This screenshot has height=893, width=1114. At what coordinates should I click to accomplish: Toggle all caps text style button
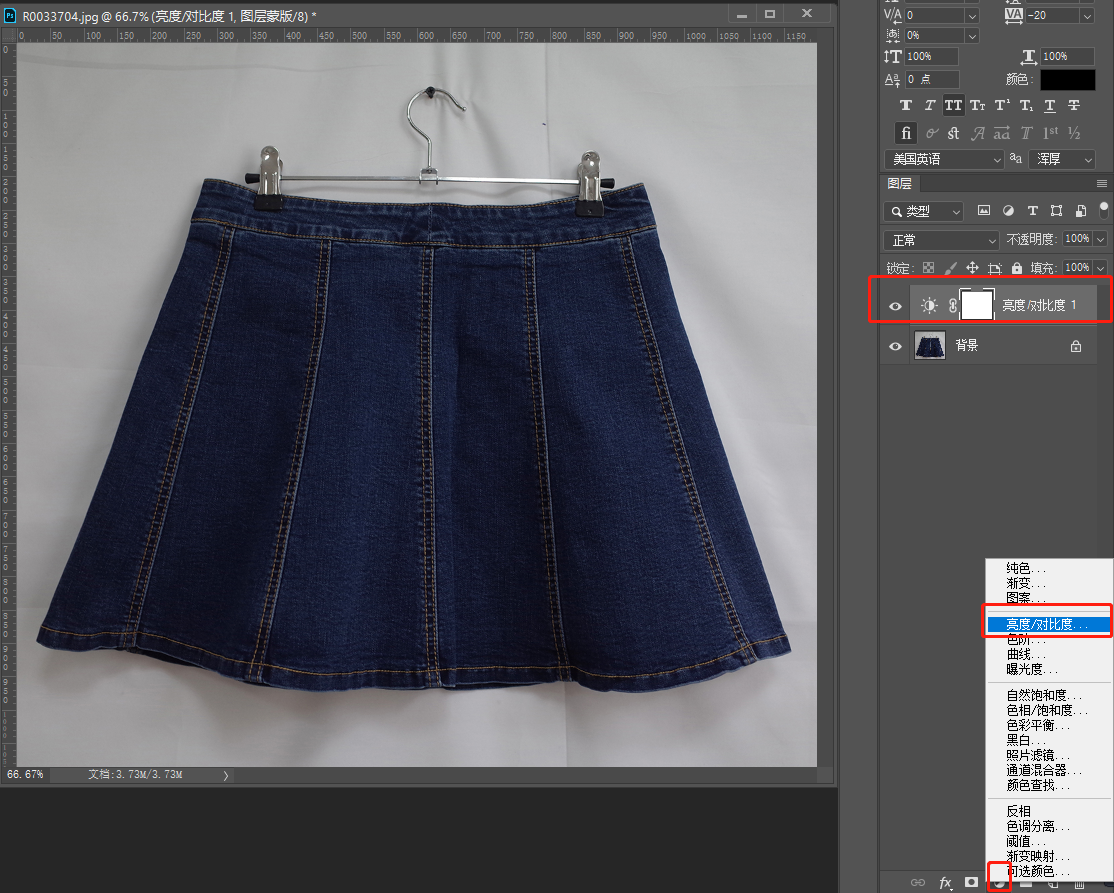953,106
